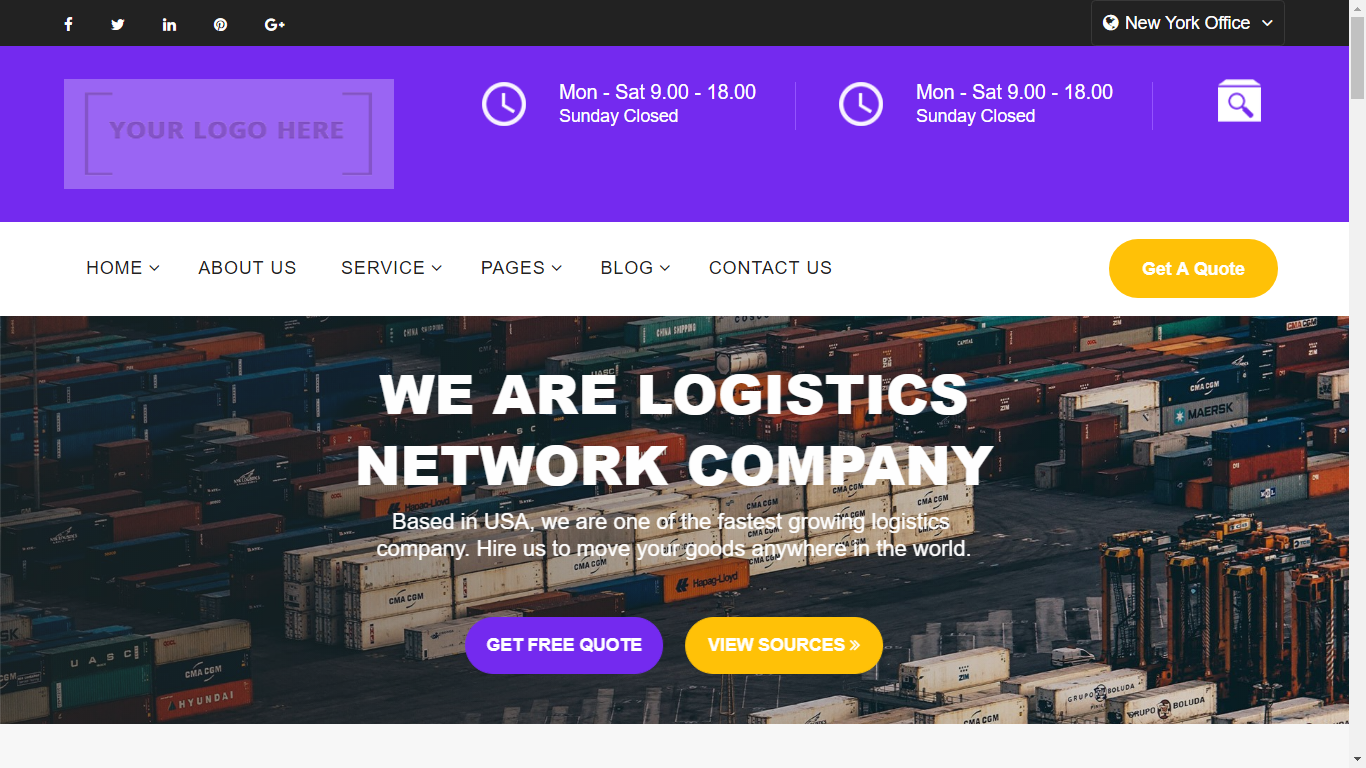The height and width of the screenshot is (768, 1366).
Task: Click the VIEW SOURCES button
Action: (784, 645)
